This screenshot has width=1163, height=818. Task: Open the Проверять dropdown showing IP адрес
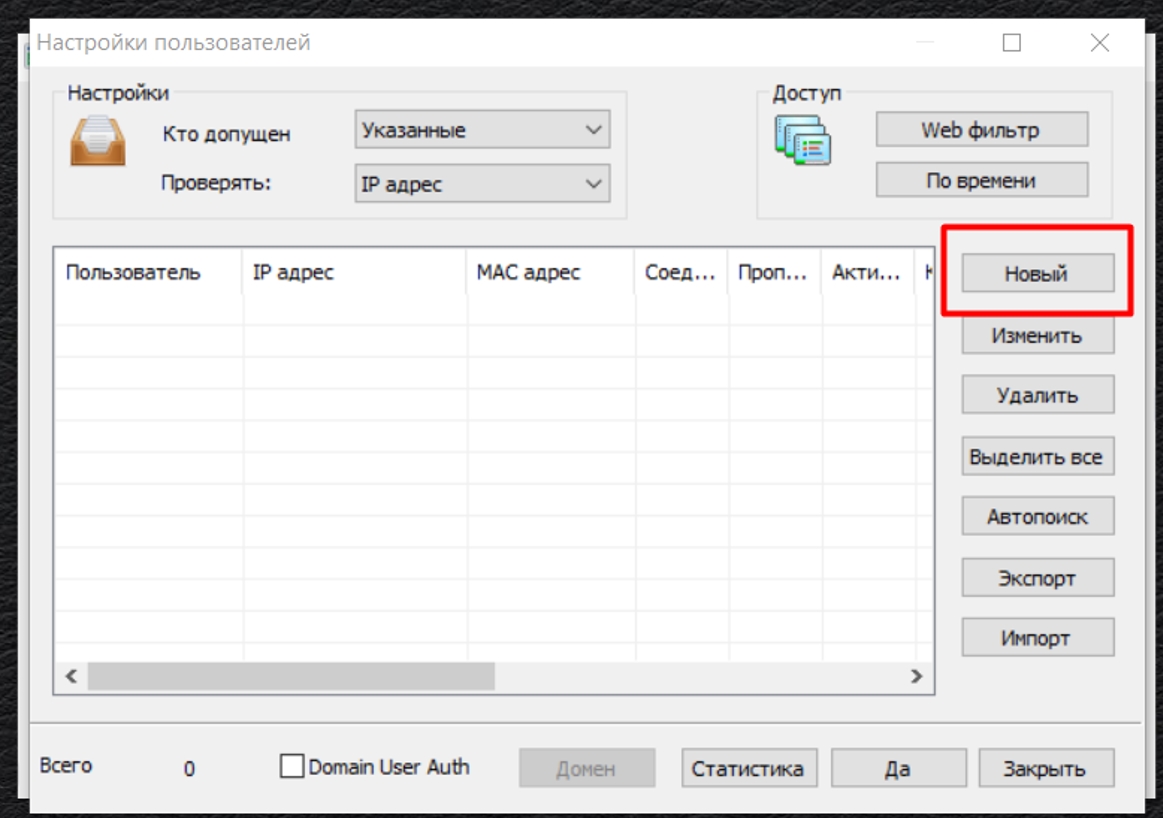coord(482,183)
